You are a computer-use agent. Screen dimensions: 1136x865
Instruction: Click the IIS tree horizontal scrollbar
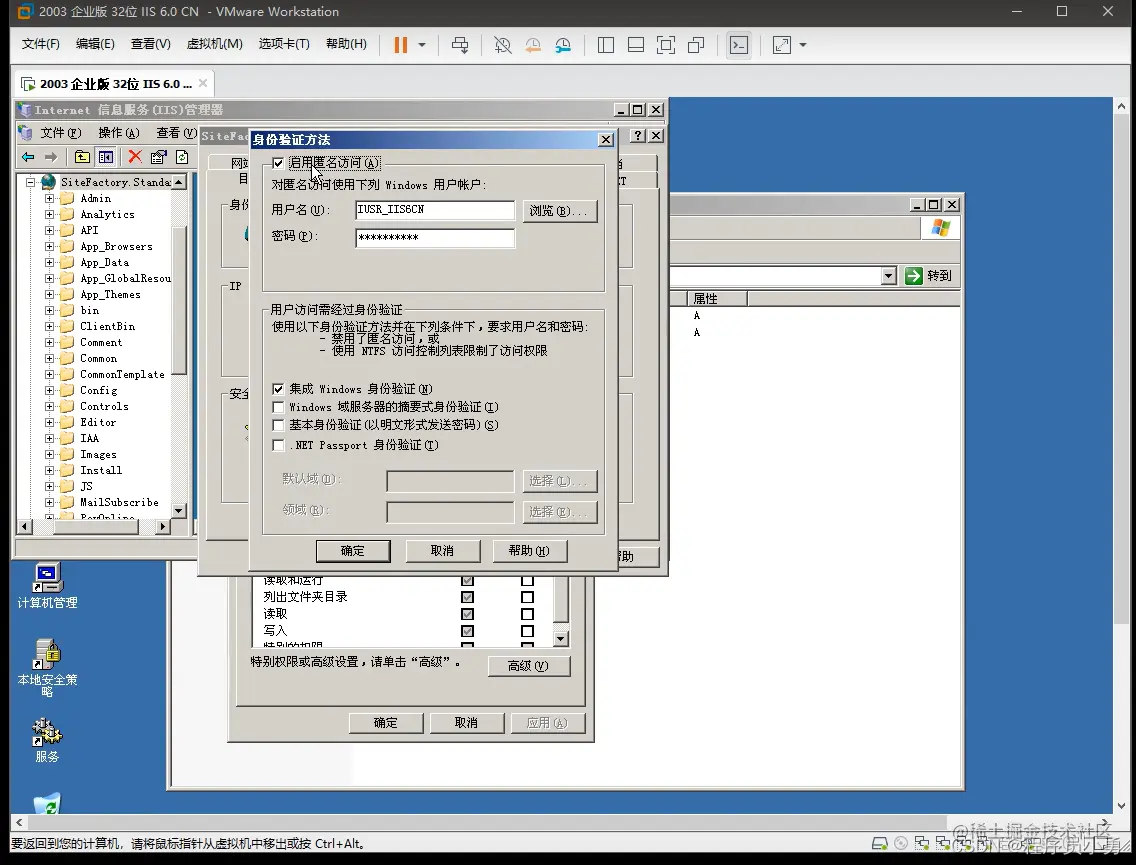(94, 527)
